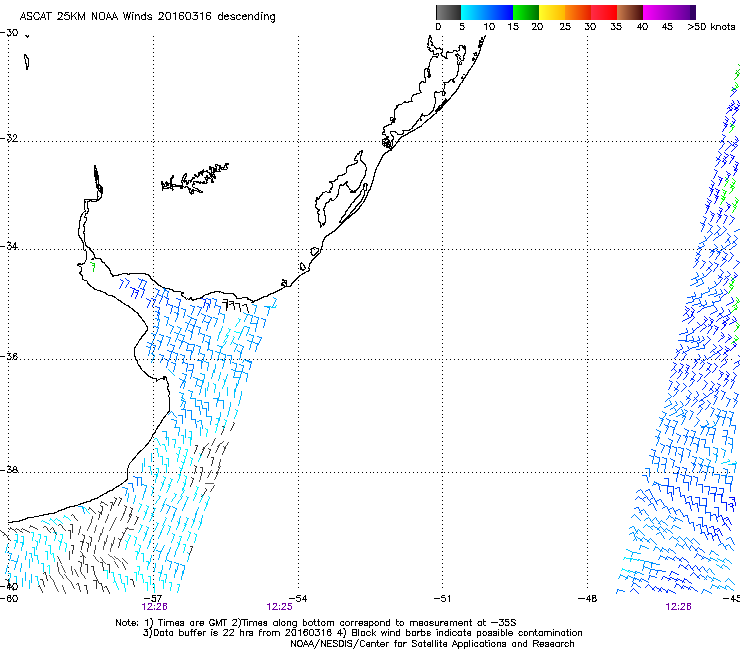This screenshot has width=740, height=650.
Task: Click the green 15-20 knots legend color
Action: (x=526, y=12)
